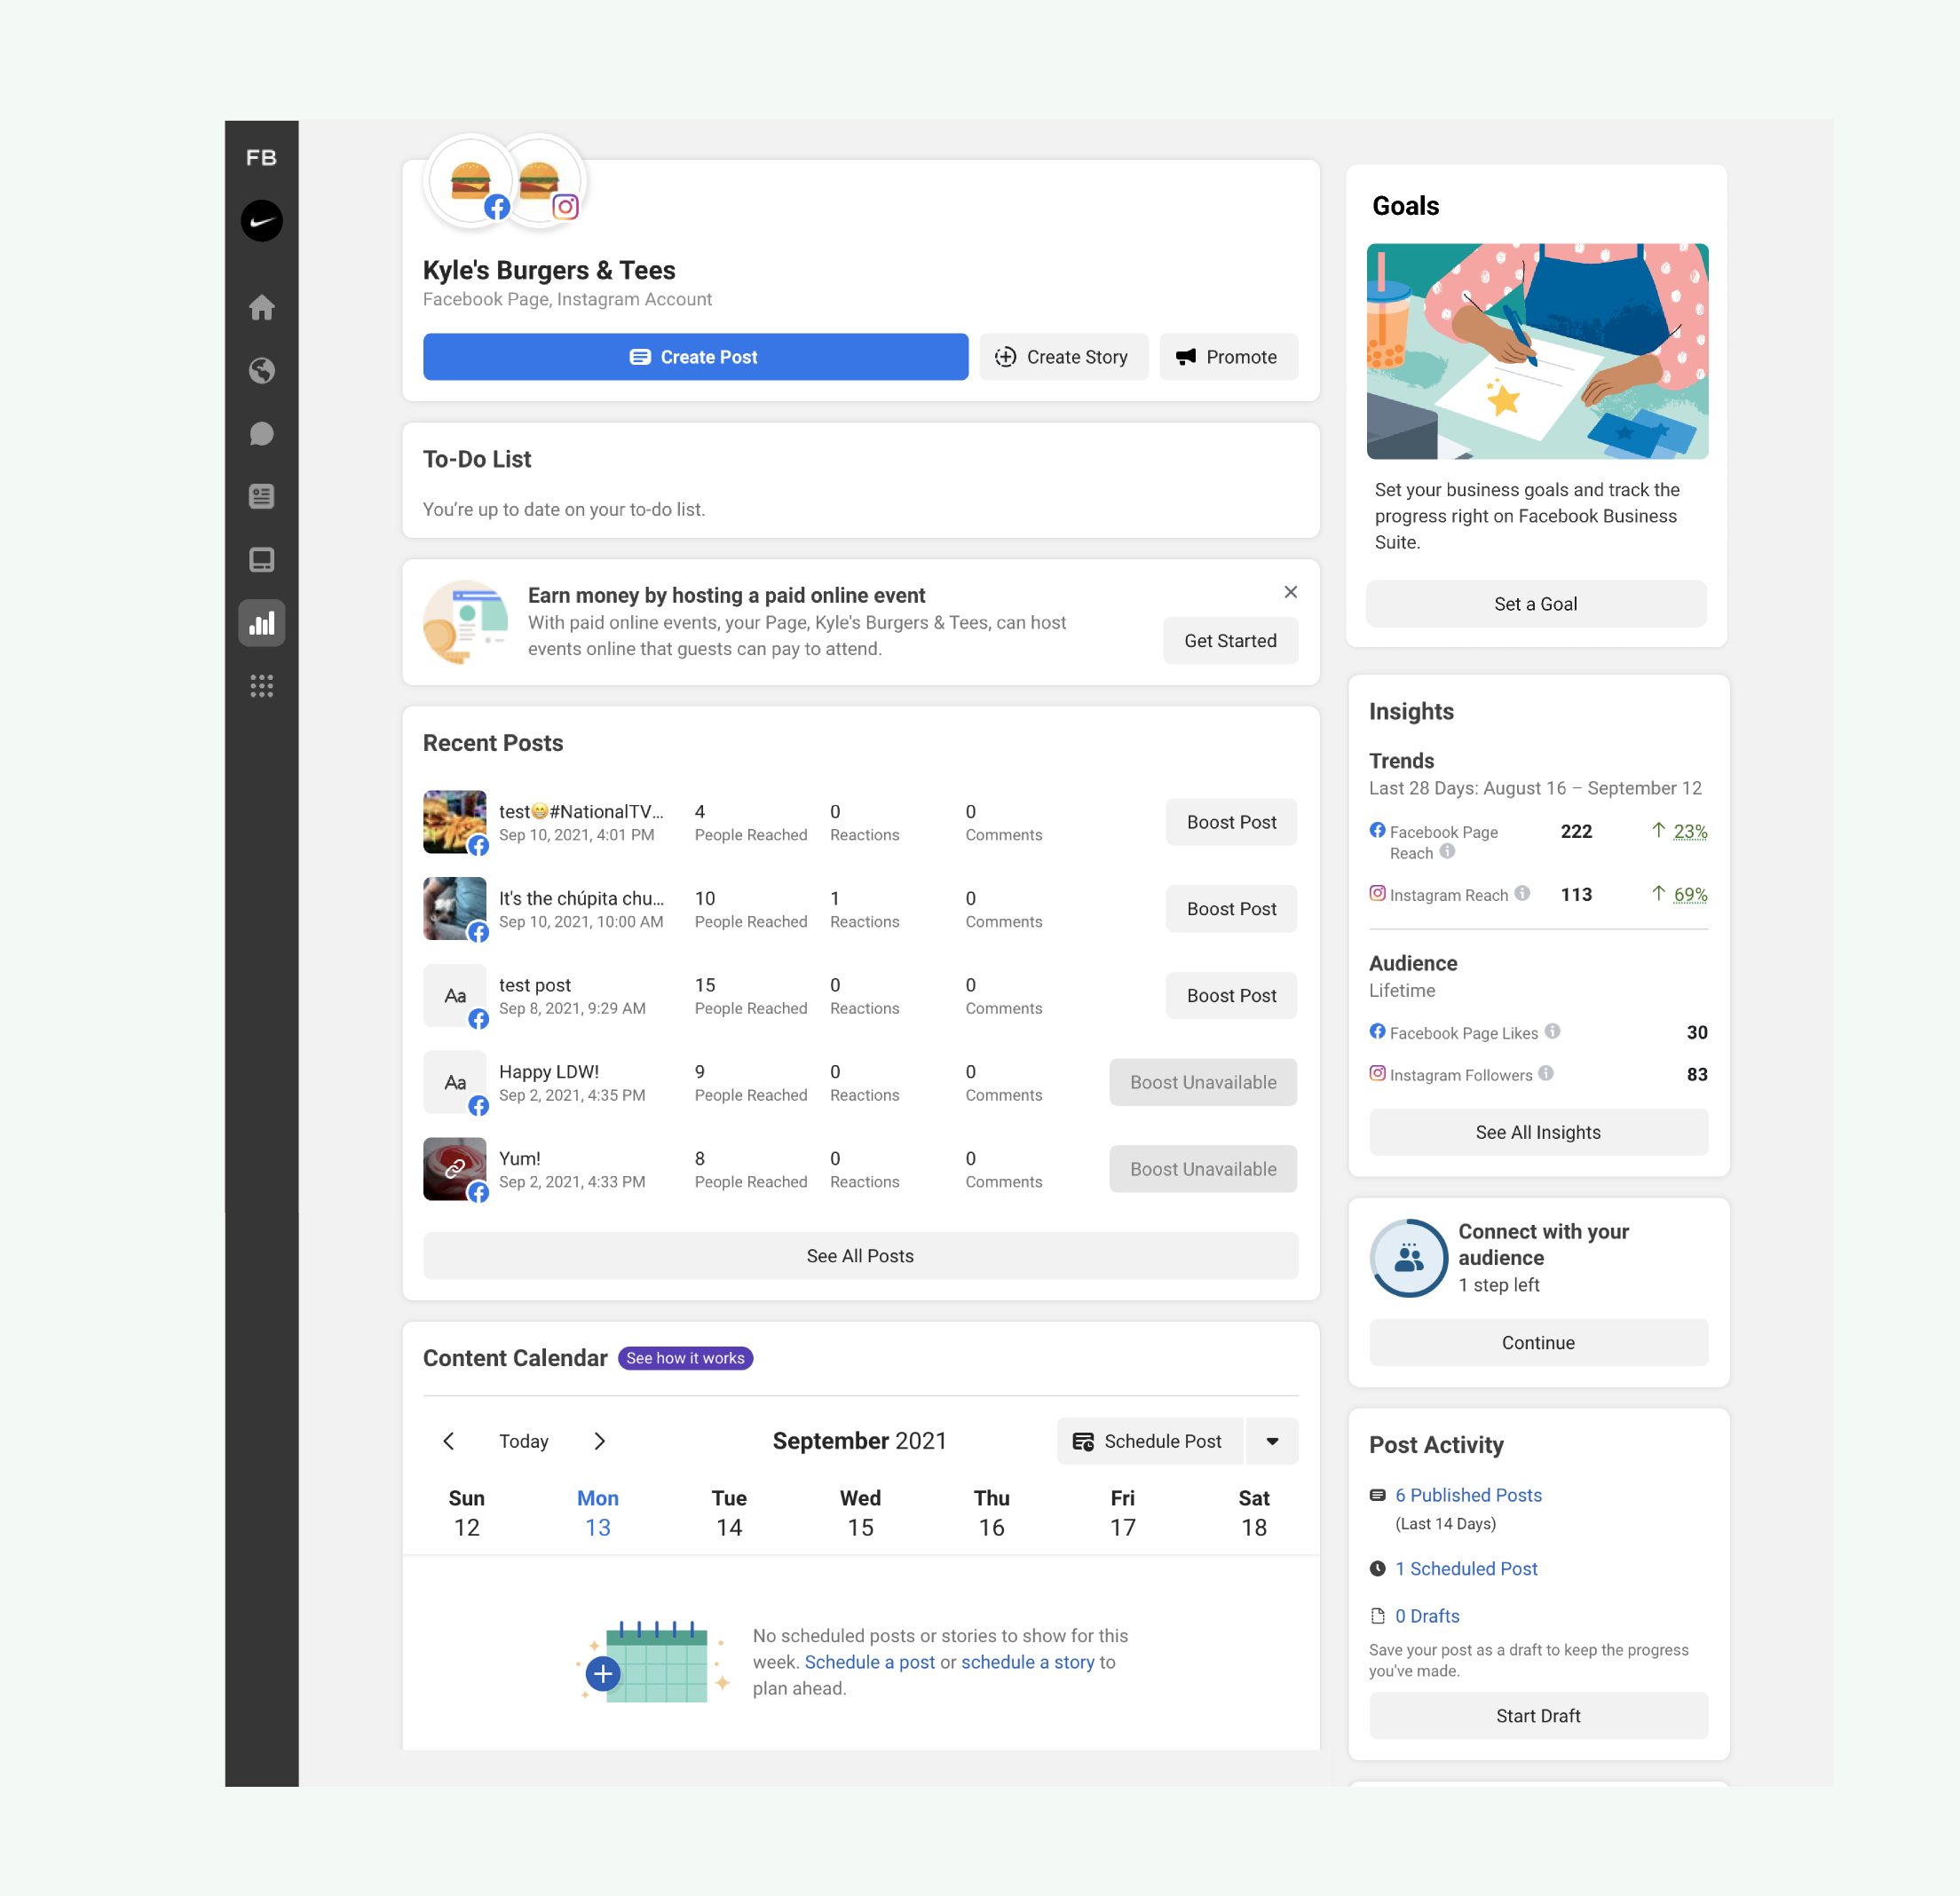Click See how it works badge
The height and width of the screenshot is (1896, 1960).
tap(685, 1358)
